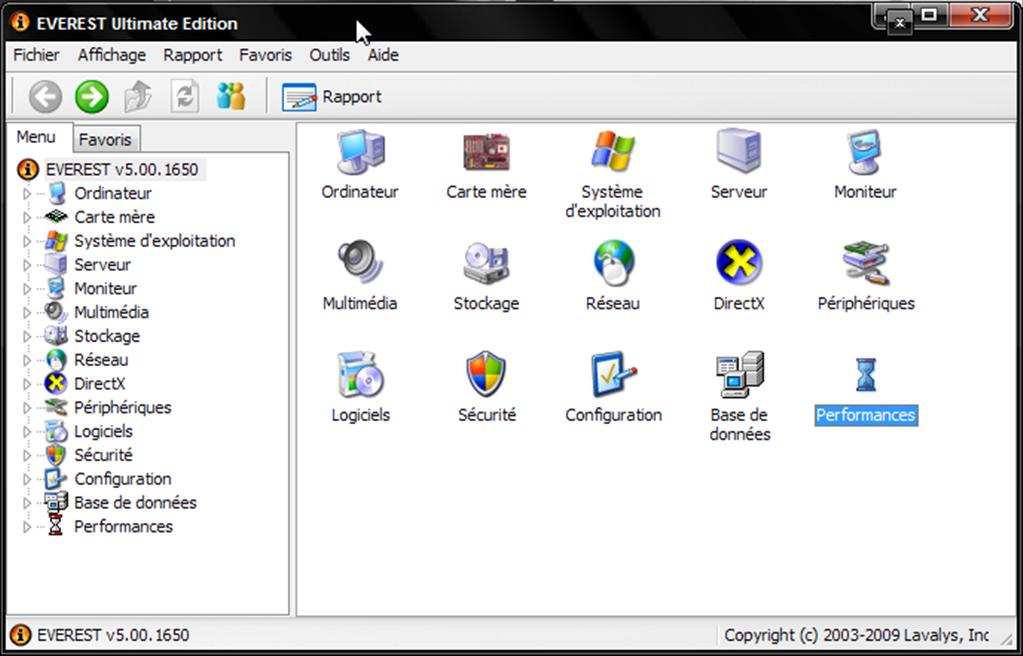Expand the Performances tree node arrow
This screenshot has height=656, width=1023.
point(27,527)
